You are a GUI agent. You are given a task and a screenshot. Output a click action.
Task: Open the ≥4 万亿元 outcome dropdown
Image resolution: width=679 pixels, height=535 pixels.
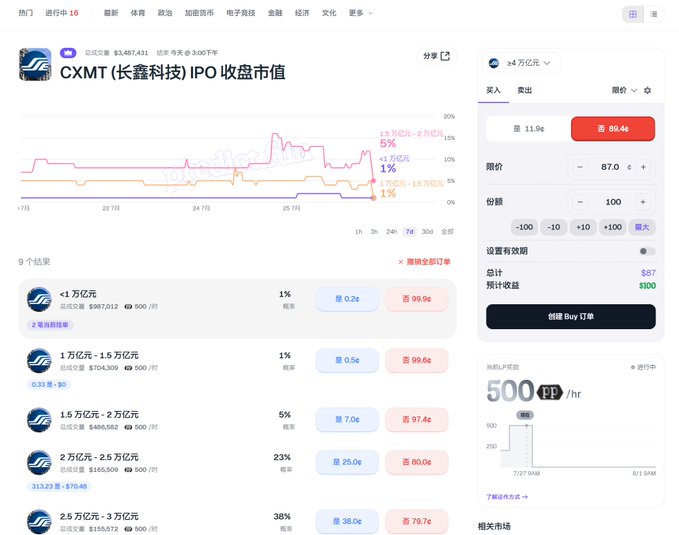[521, 63]
